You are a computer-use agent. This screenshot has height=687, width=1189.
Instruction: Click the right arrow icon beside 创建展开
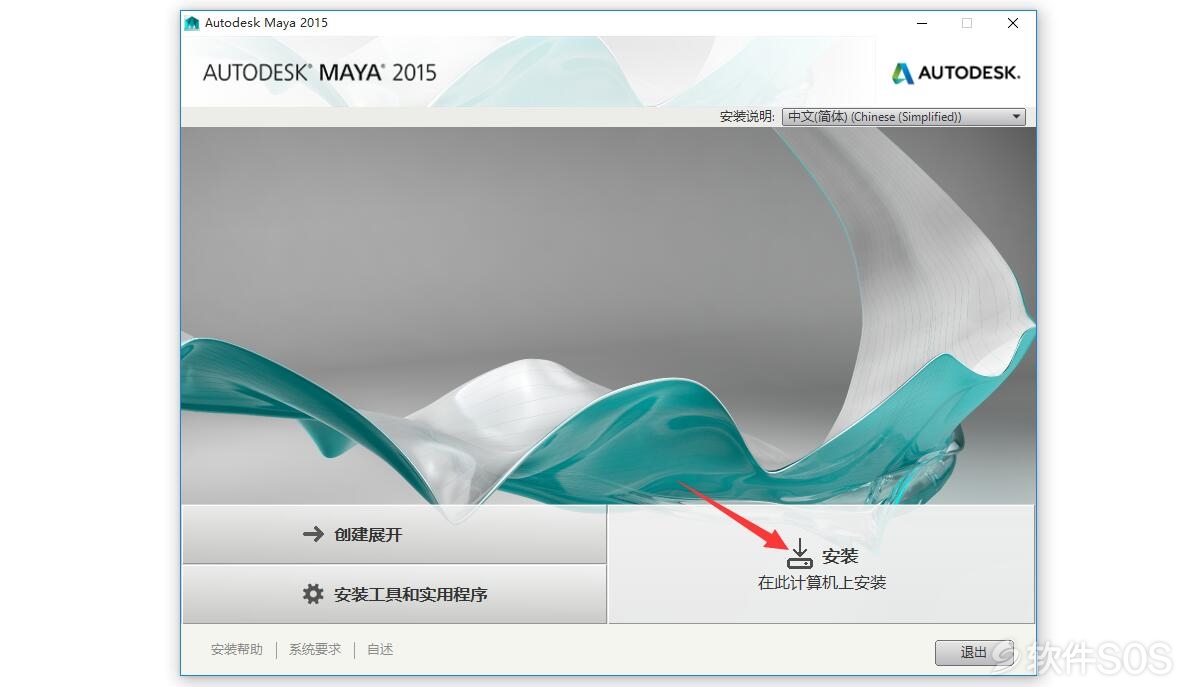[313, 535]
